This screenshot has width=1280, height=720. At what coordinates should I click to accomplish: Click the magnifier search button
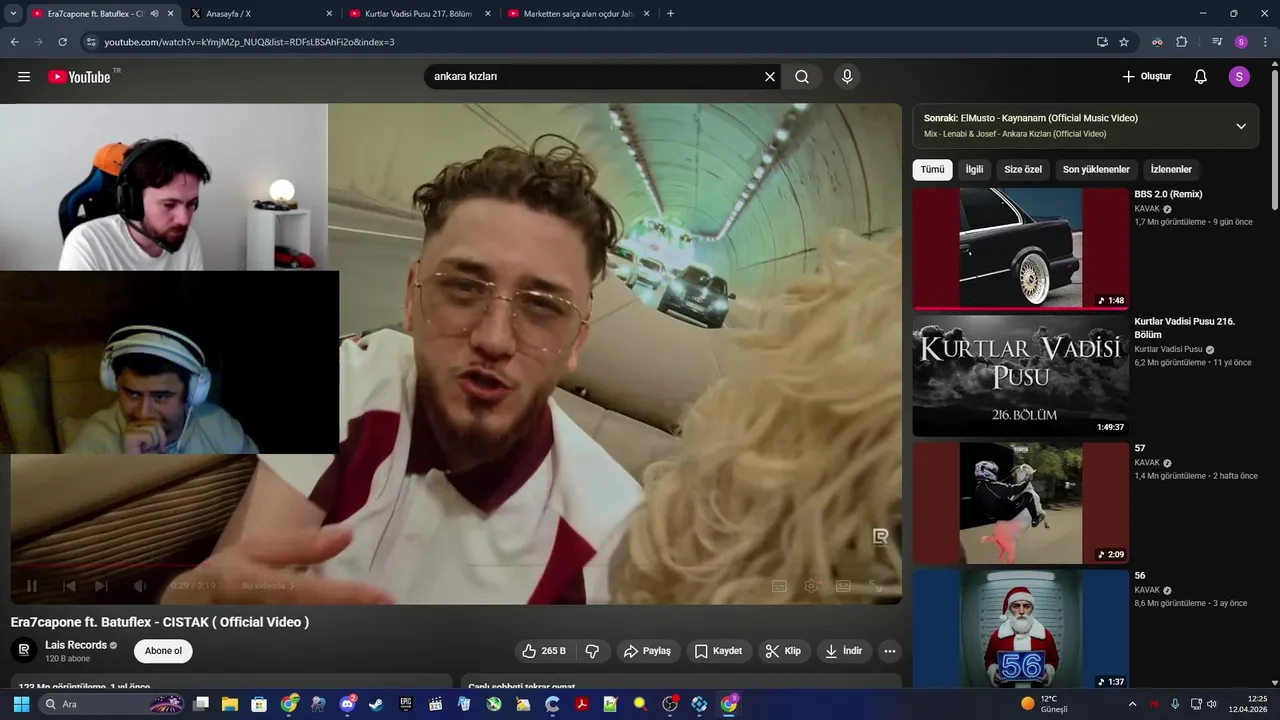pos(802,77)
